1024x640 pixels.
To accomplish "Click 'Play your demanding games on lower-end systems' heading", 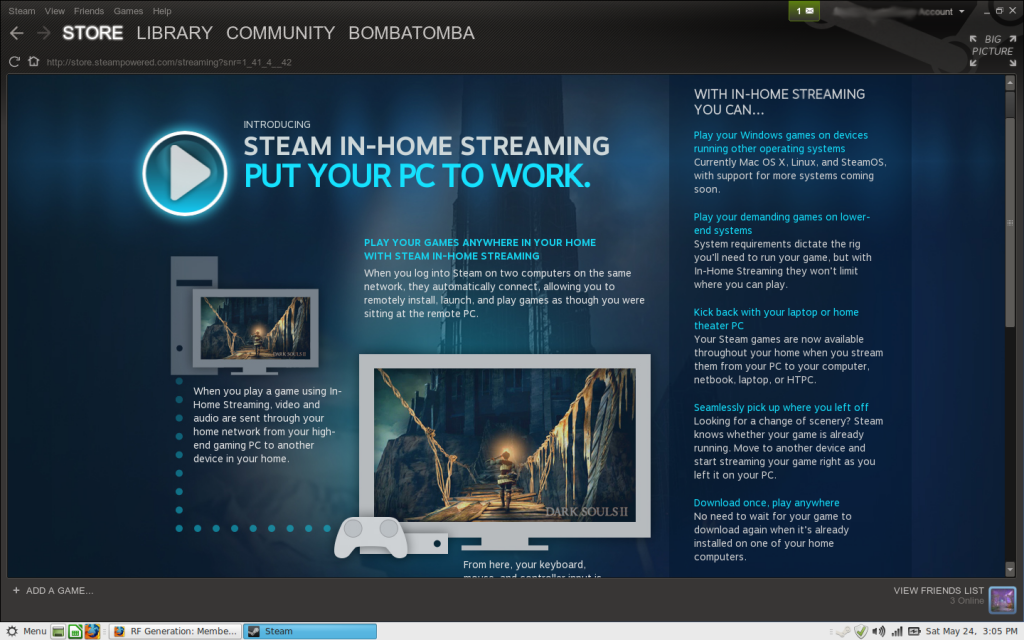I will pyautogui.click(x=782, y=223).
